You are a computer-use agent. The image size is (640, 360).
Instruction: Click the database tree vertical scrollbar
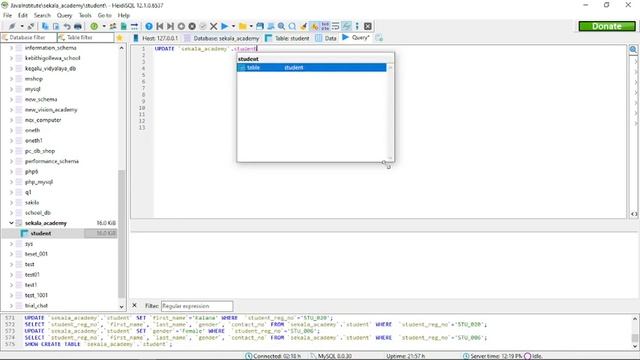click(122, 233)
